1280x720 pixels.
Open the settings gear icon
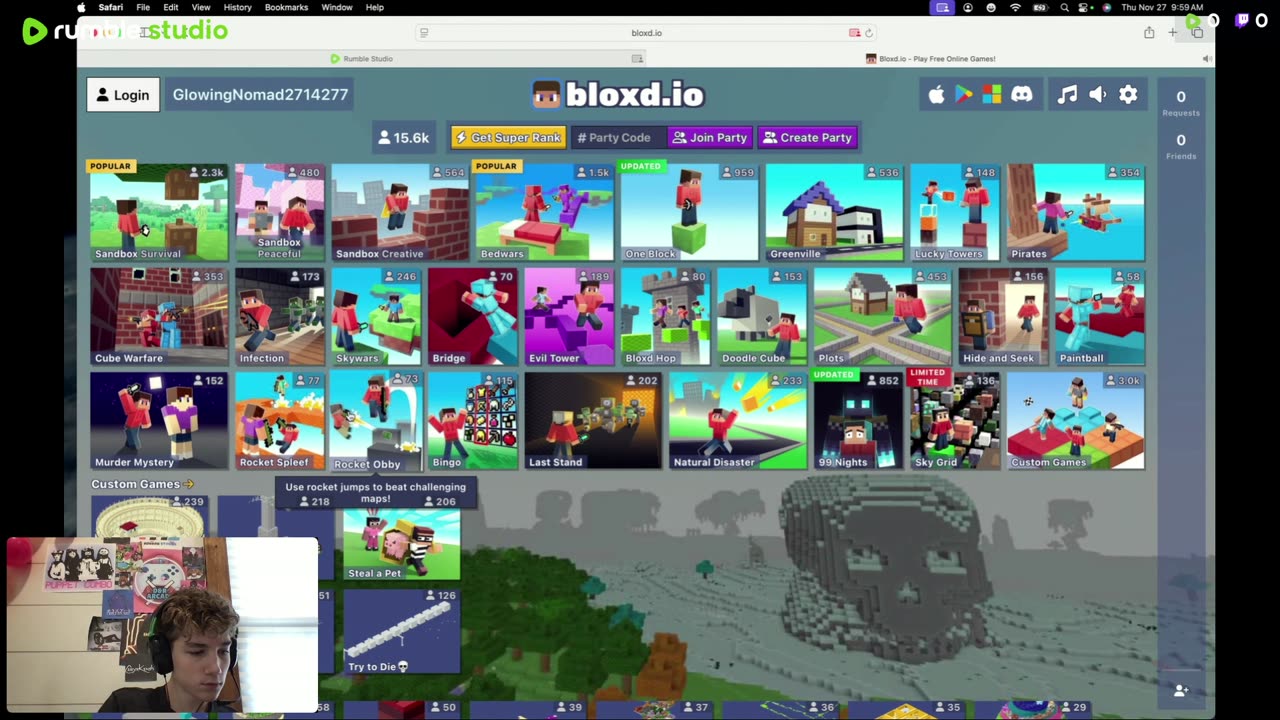[x=1128, y=95]
